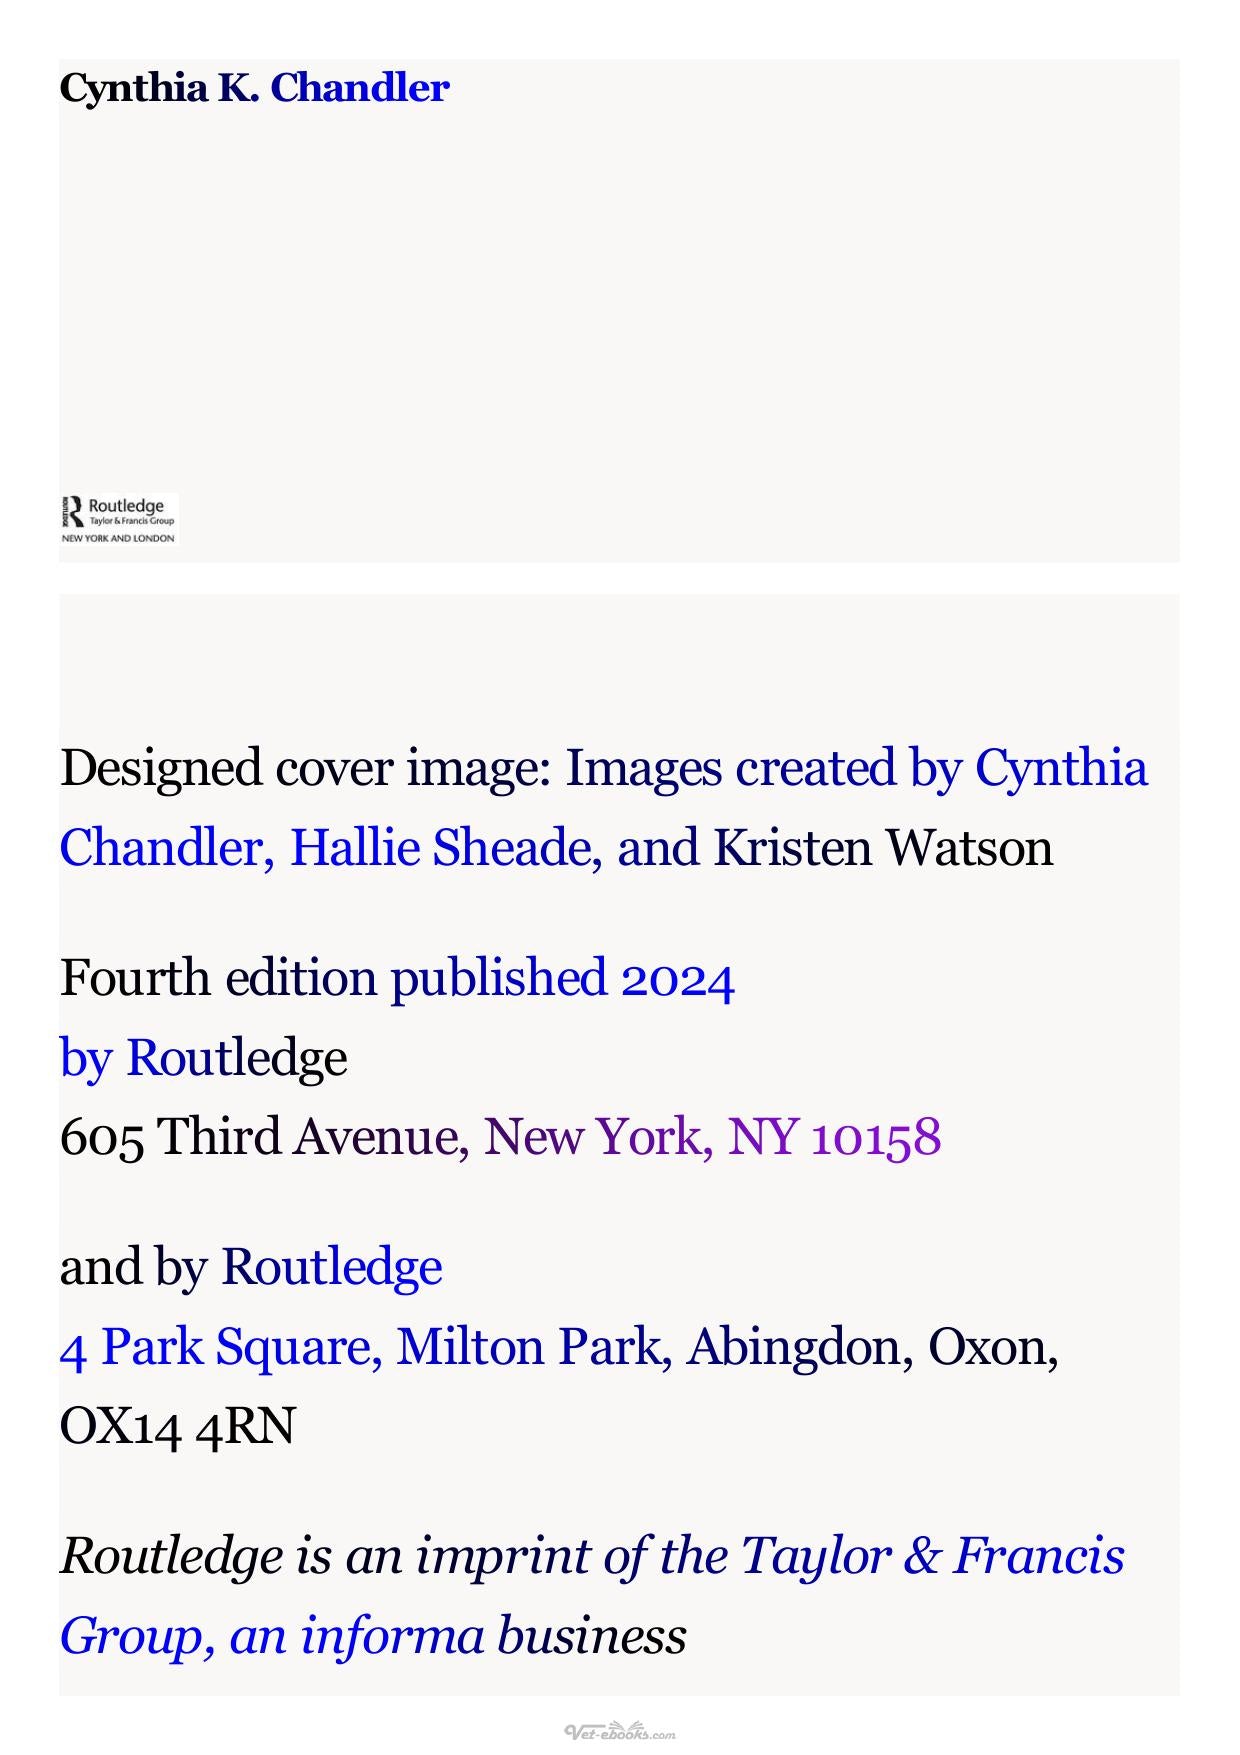Click the "Abingdon, Oxon," address text
Image resolution: width=1240 pixels, height=1755 pixels.
coord(873,1347)
